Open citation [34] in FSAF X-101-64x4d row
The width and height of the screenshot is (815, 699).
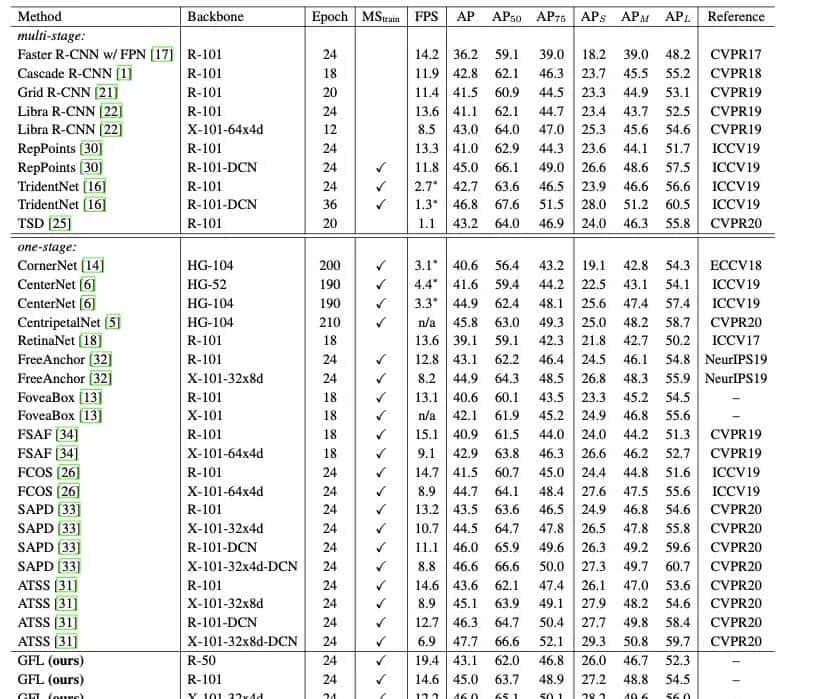pos(66,454)
